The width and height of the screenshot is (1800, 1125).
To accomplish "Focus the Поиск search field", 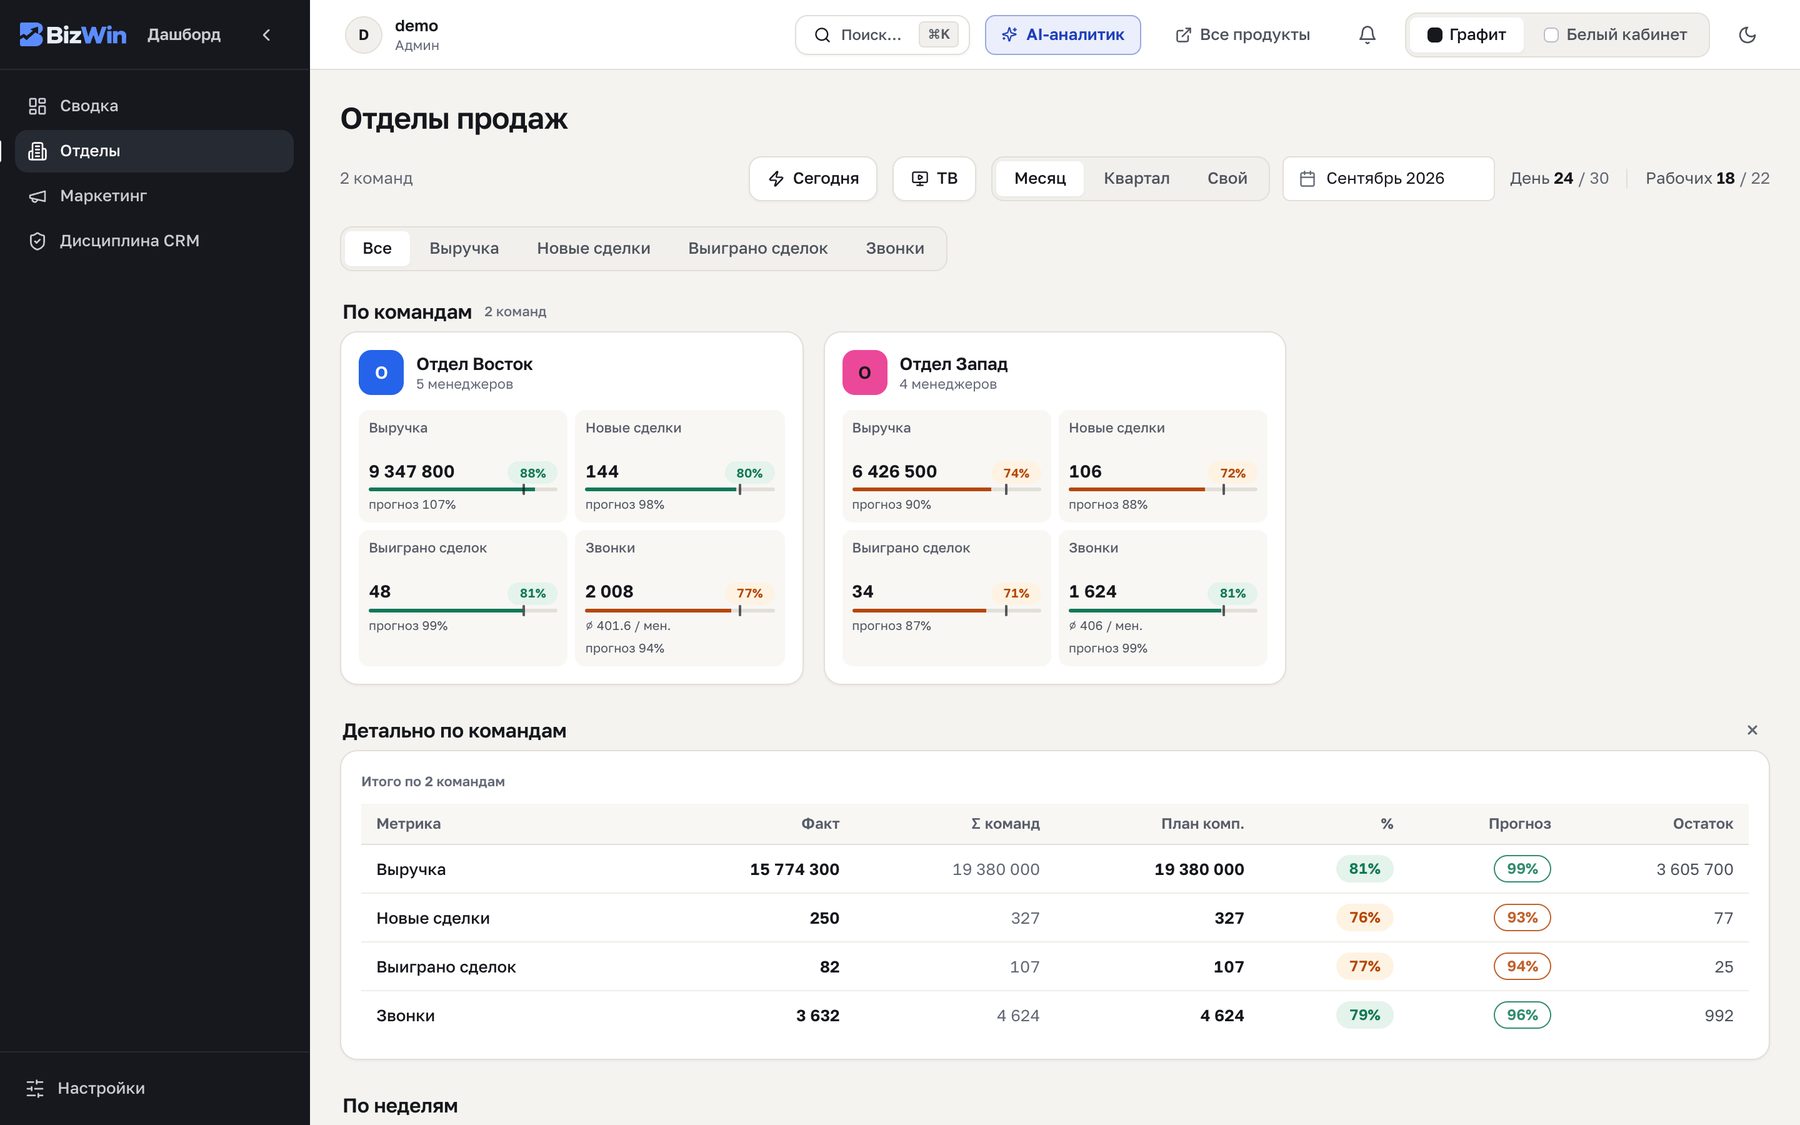I will [882, 35].
